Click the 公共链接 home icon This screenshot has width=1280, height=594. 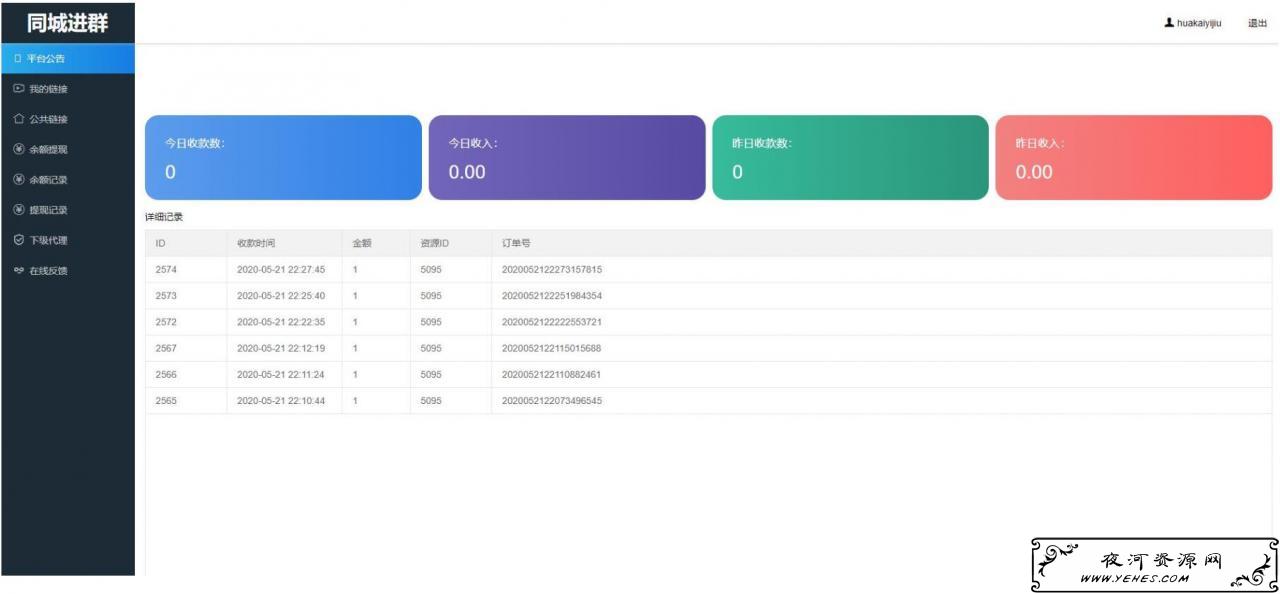[x=18, y=119]
